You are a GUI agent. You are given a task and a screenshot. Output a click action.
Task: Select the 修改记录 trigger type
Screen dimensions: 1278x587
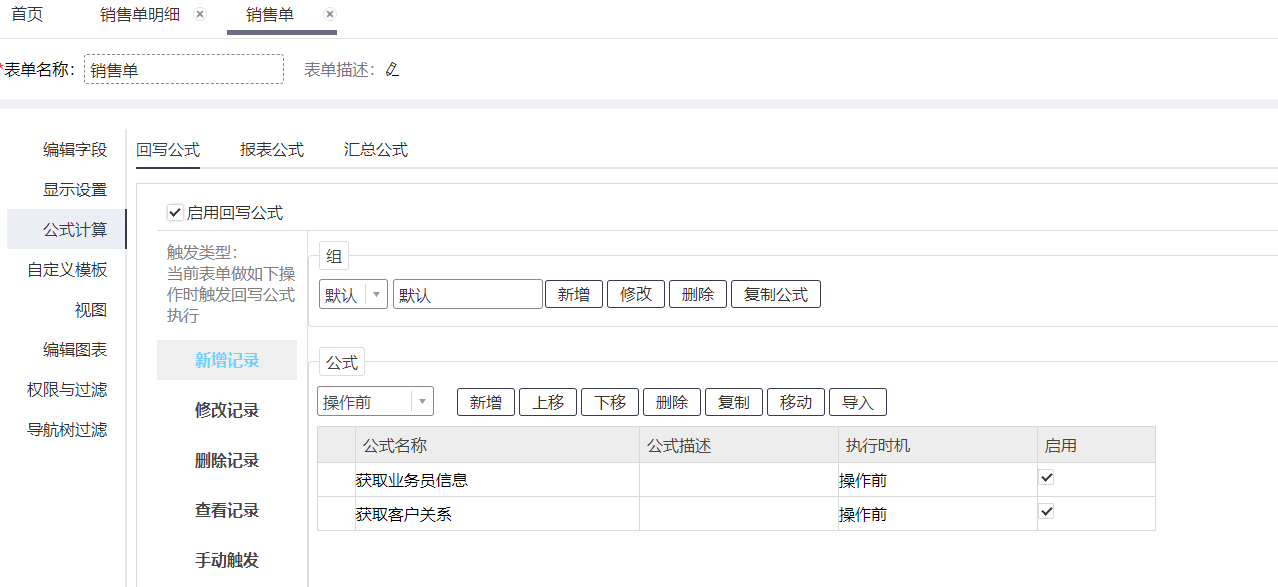pos(227,410)
